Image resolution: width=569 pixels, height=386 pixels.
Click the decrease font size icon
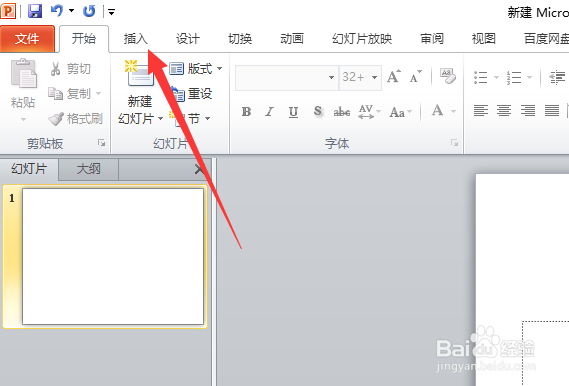coord(415,77)
